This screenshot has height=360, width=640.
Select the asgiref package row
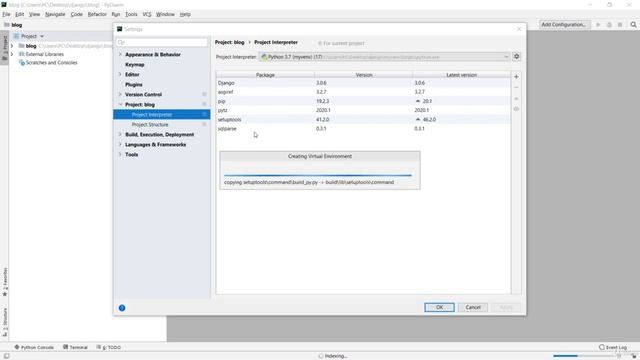coord(363,92)
